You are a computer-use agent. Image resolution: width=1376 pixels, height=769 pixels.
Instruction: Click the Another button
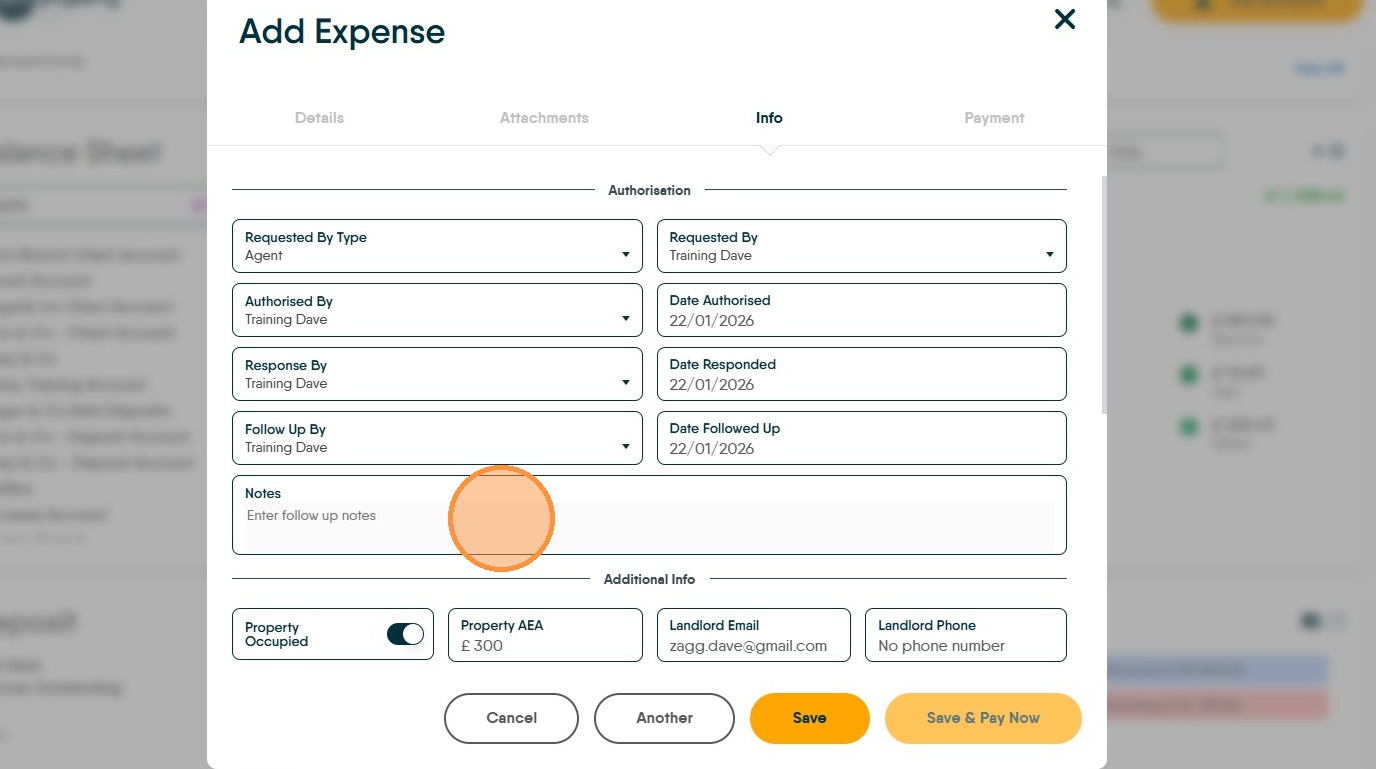[x=664, y=718]
